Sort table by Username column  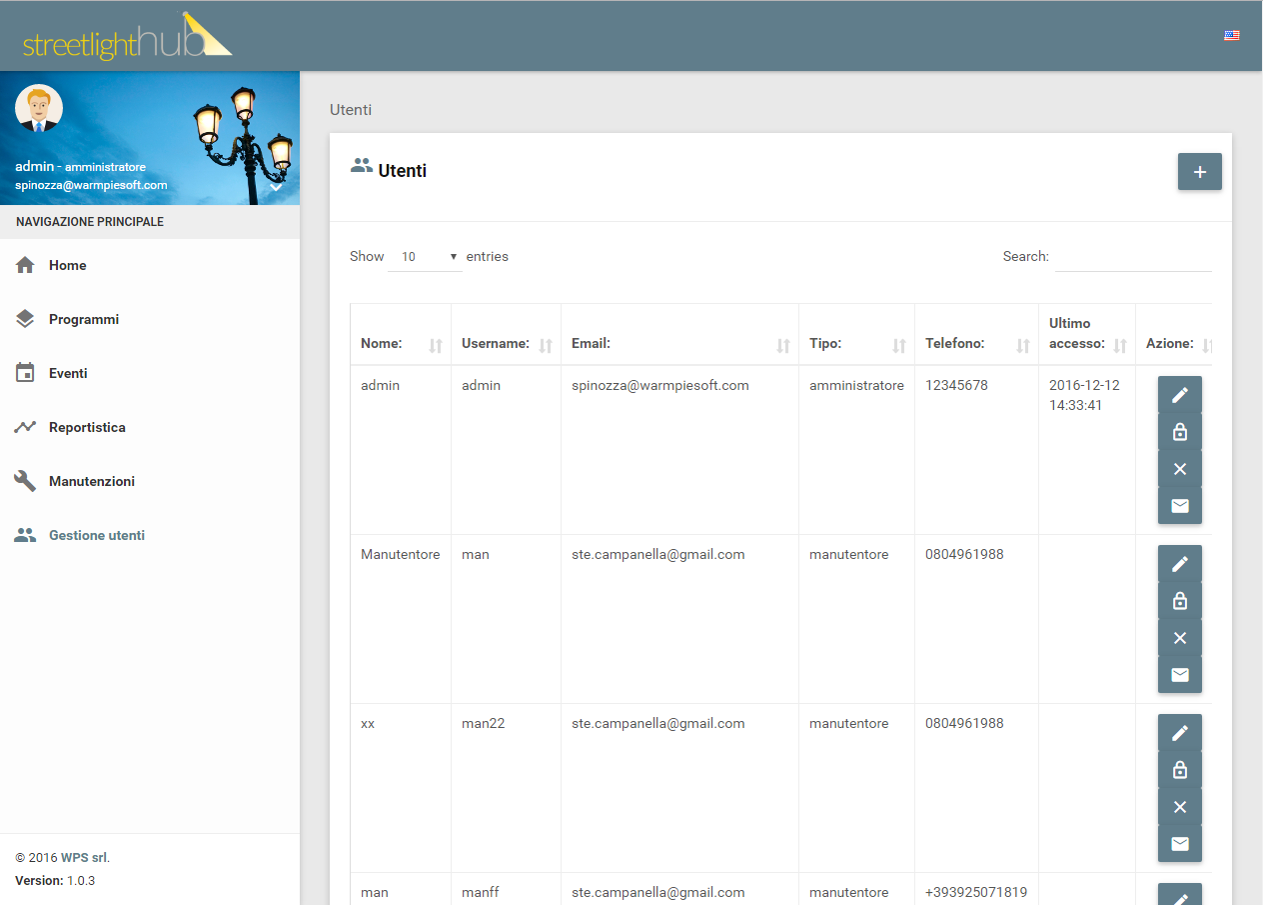pos(506,334)
